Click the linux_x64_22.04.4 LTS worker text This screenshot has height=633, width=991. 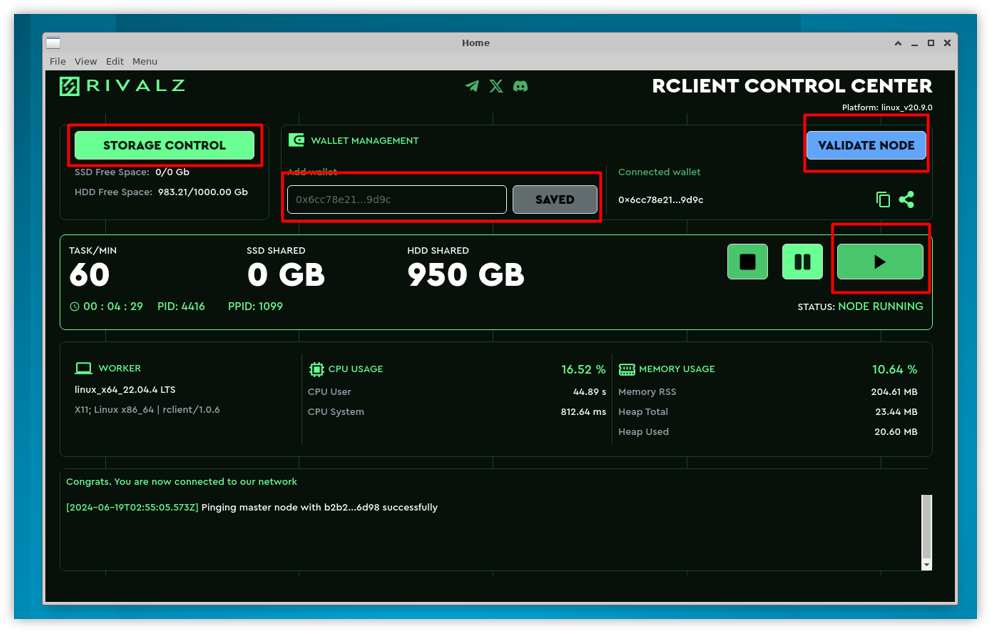coord(125,390)
